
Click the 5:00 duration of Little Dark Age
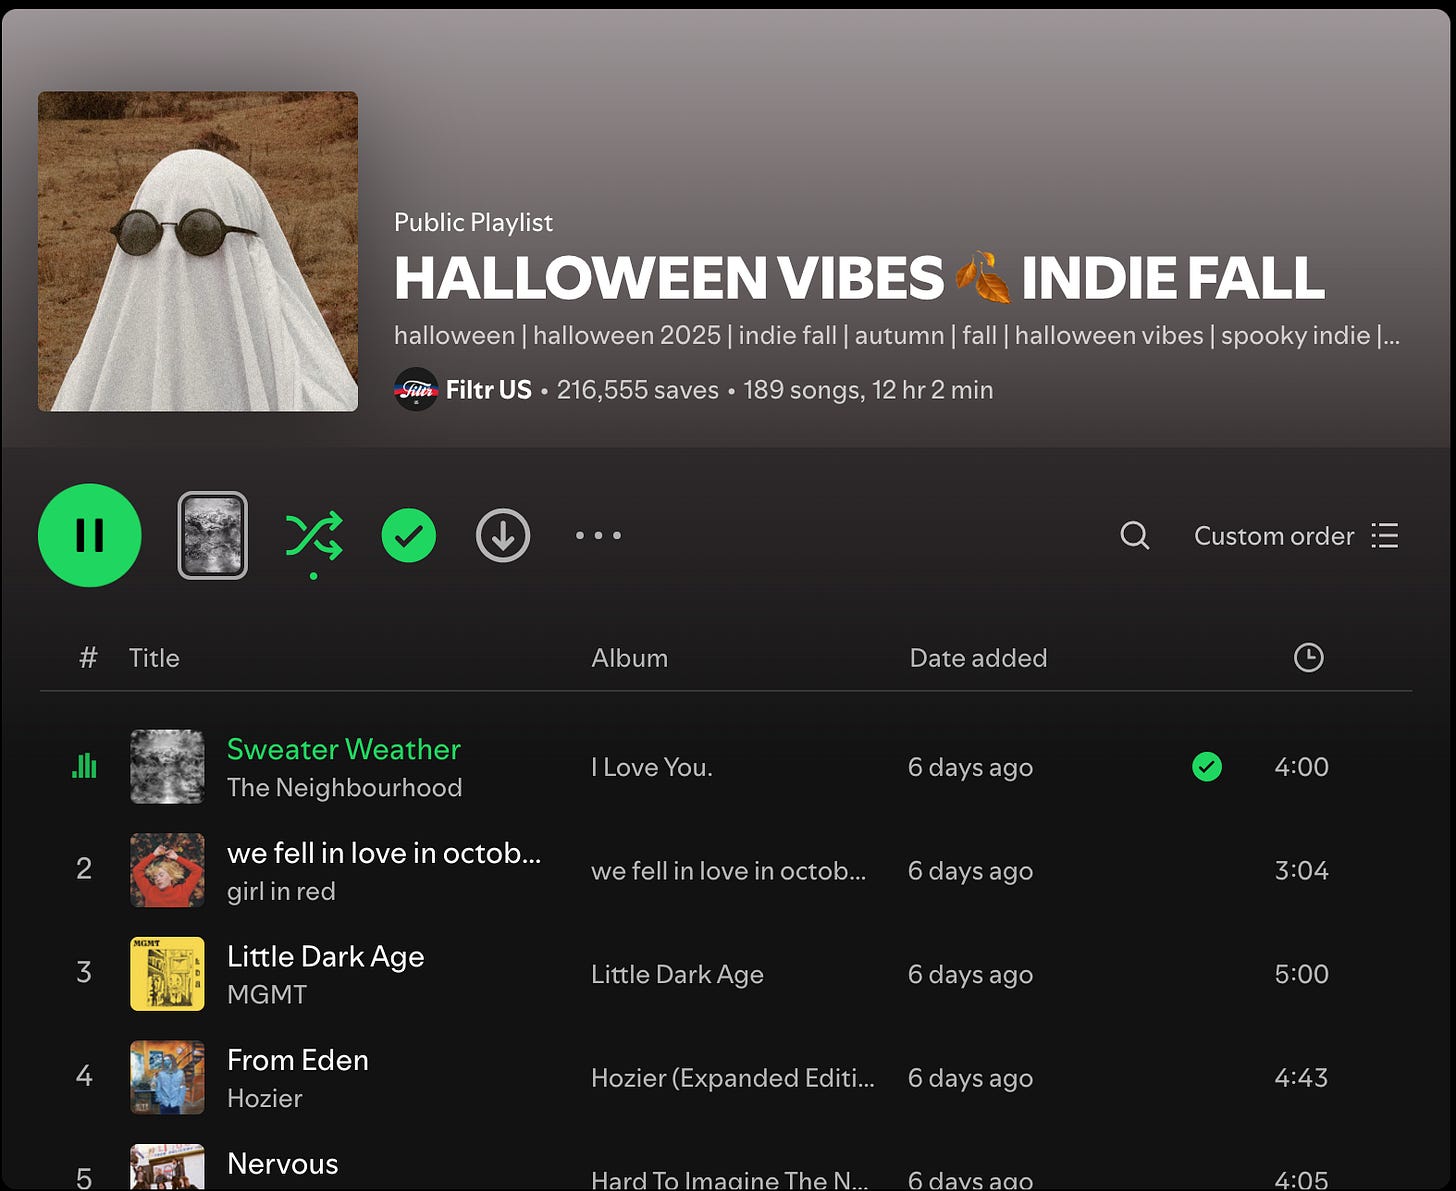coord(1301,974)
